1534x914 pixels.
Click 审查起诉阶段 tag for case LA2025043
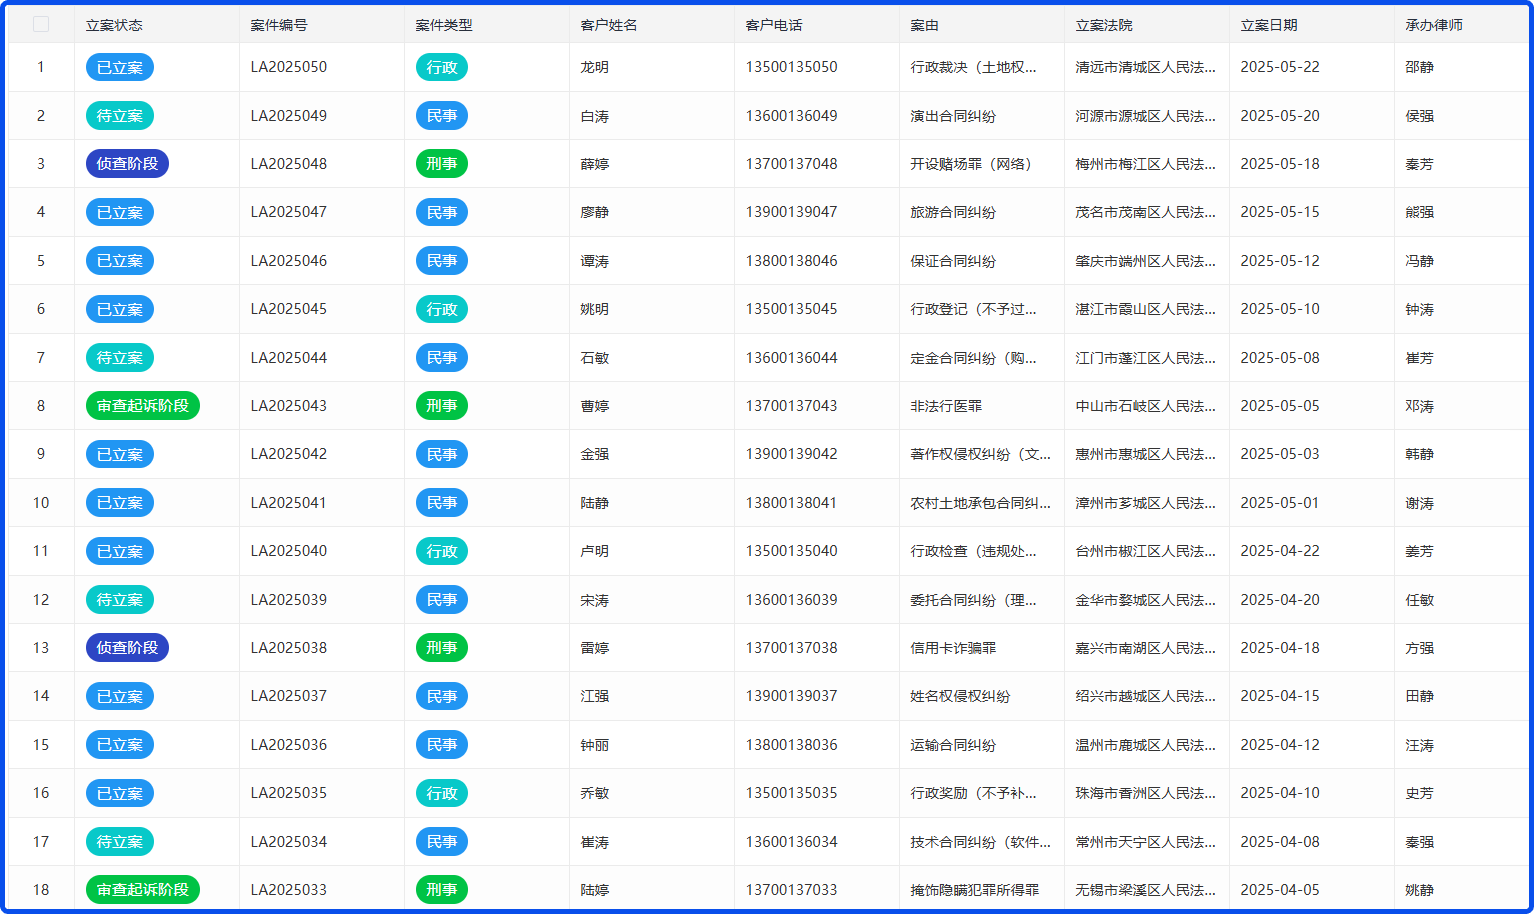pos(143,406)
